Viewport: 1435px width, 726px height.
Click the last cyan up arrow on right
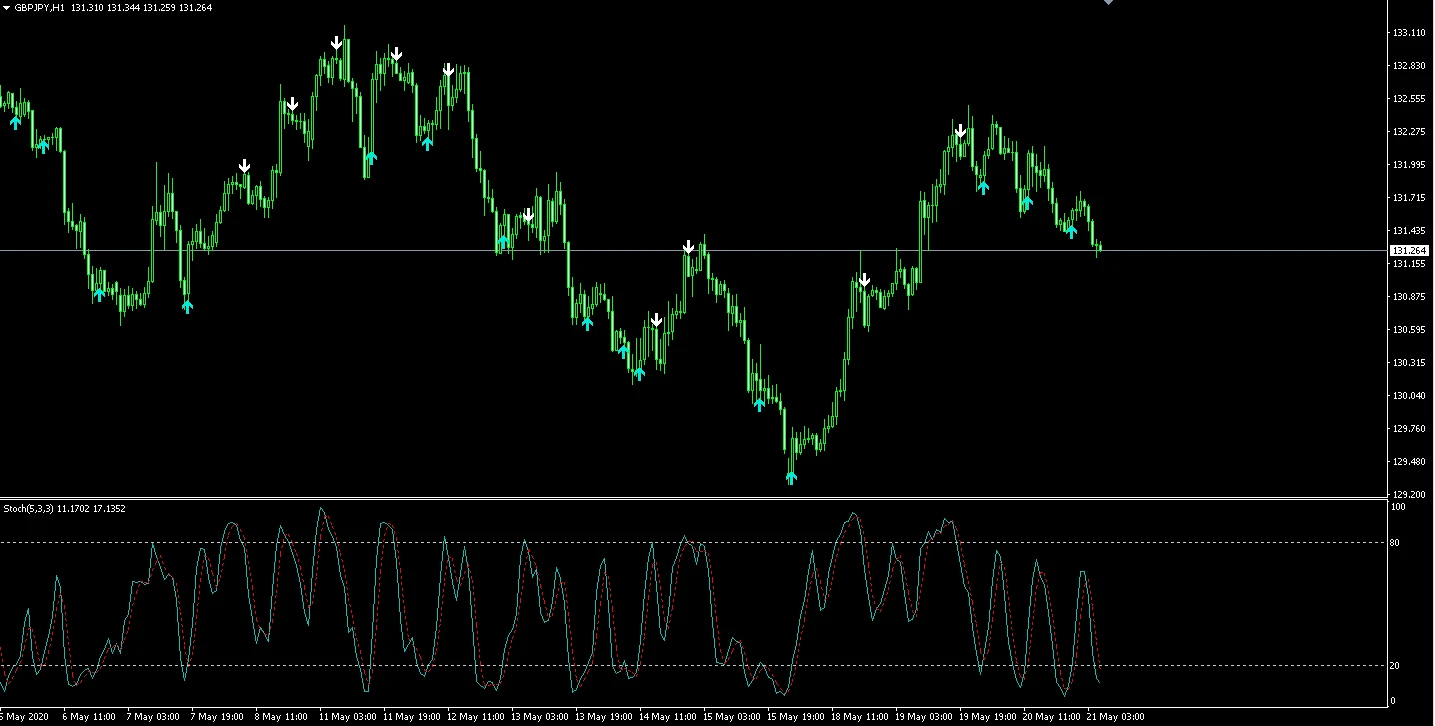pyautogui.click(x=1071, y=232)
